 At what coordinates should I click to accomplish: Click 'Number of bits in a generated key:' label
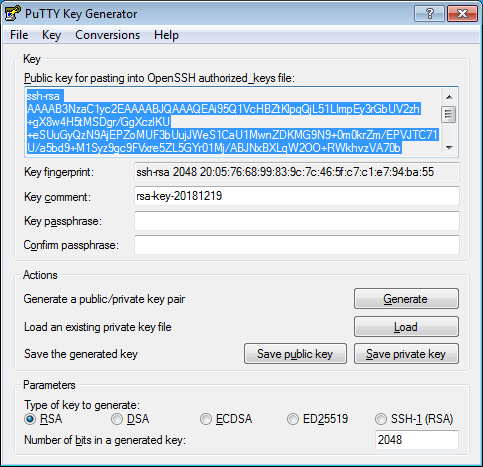click(x=105, y=440)
